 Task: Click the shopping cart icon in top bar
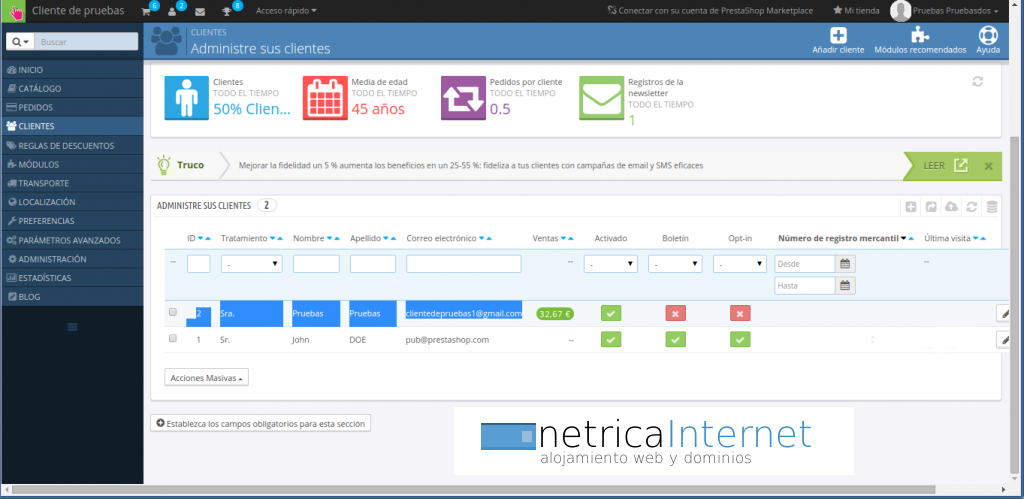click(x=147, y=11)
